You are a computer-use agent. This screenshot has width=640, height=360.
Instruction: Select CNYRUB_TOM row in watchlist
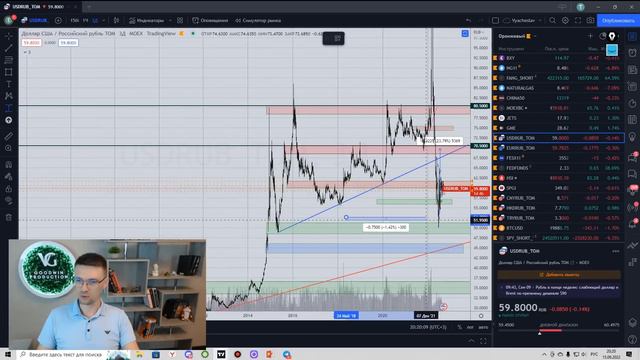559,198
